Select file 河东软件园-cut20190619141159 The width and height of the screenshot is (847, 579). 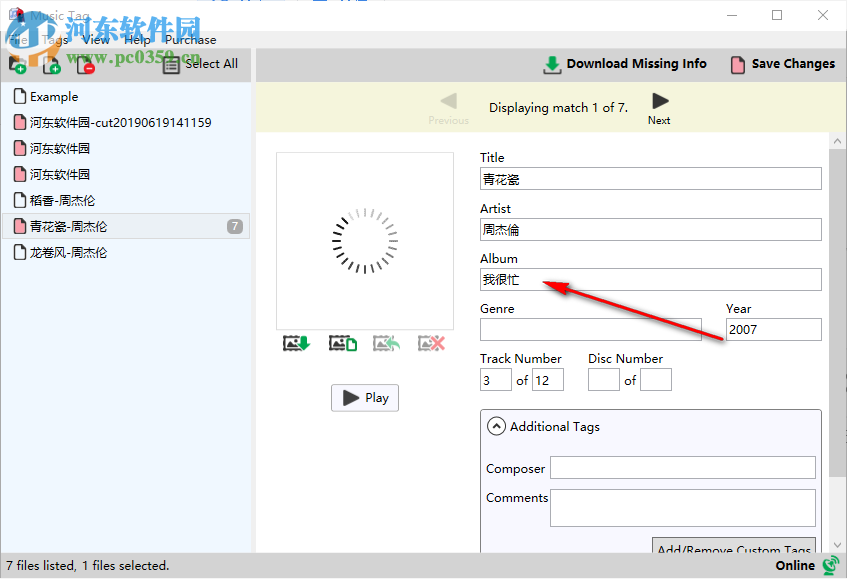[x=126, y=123]
